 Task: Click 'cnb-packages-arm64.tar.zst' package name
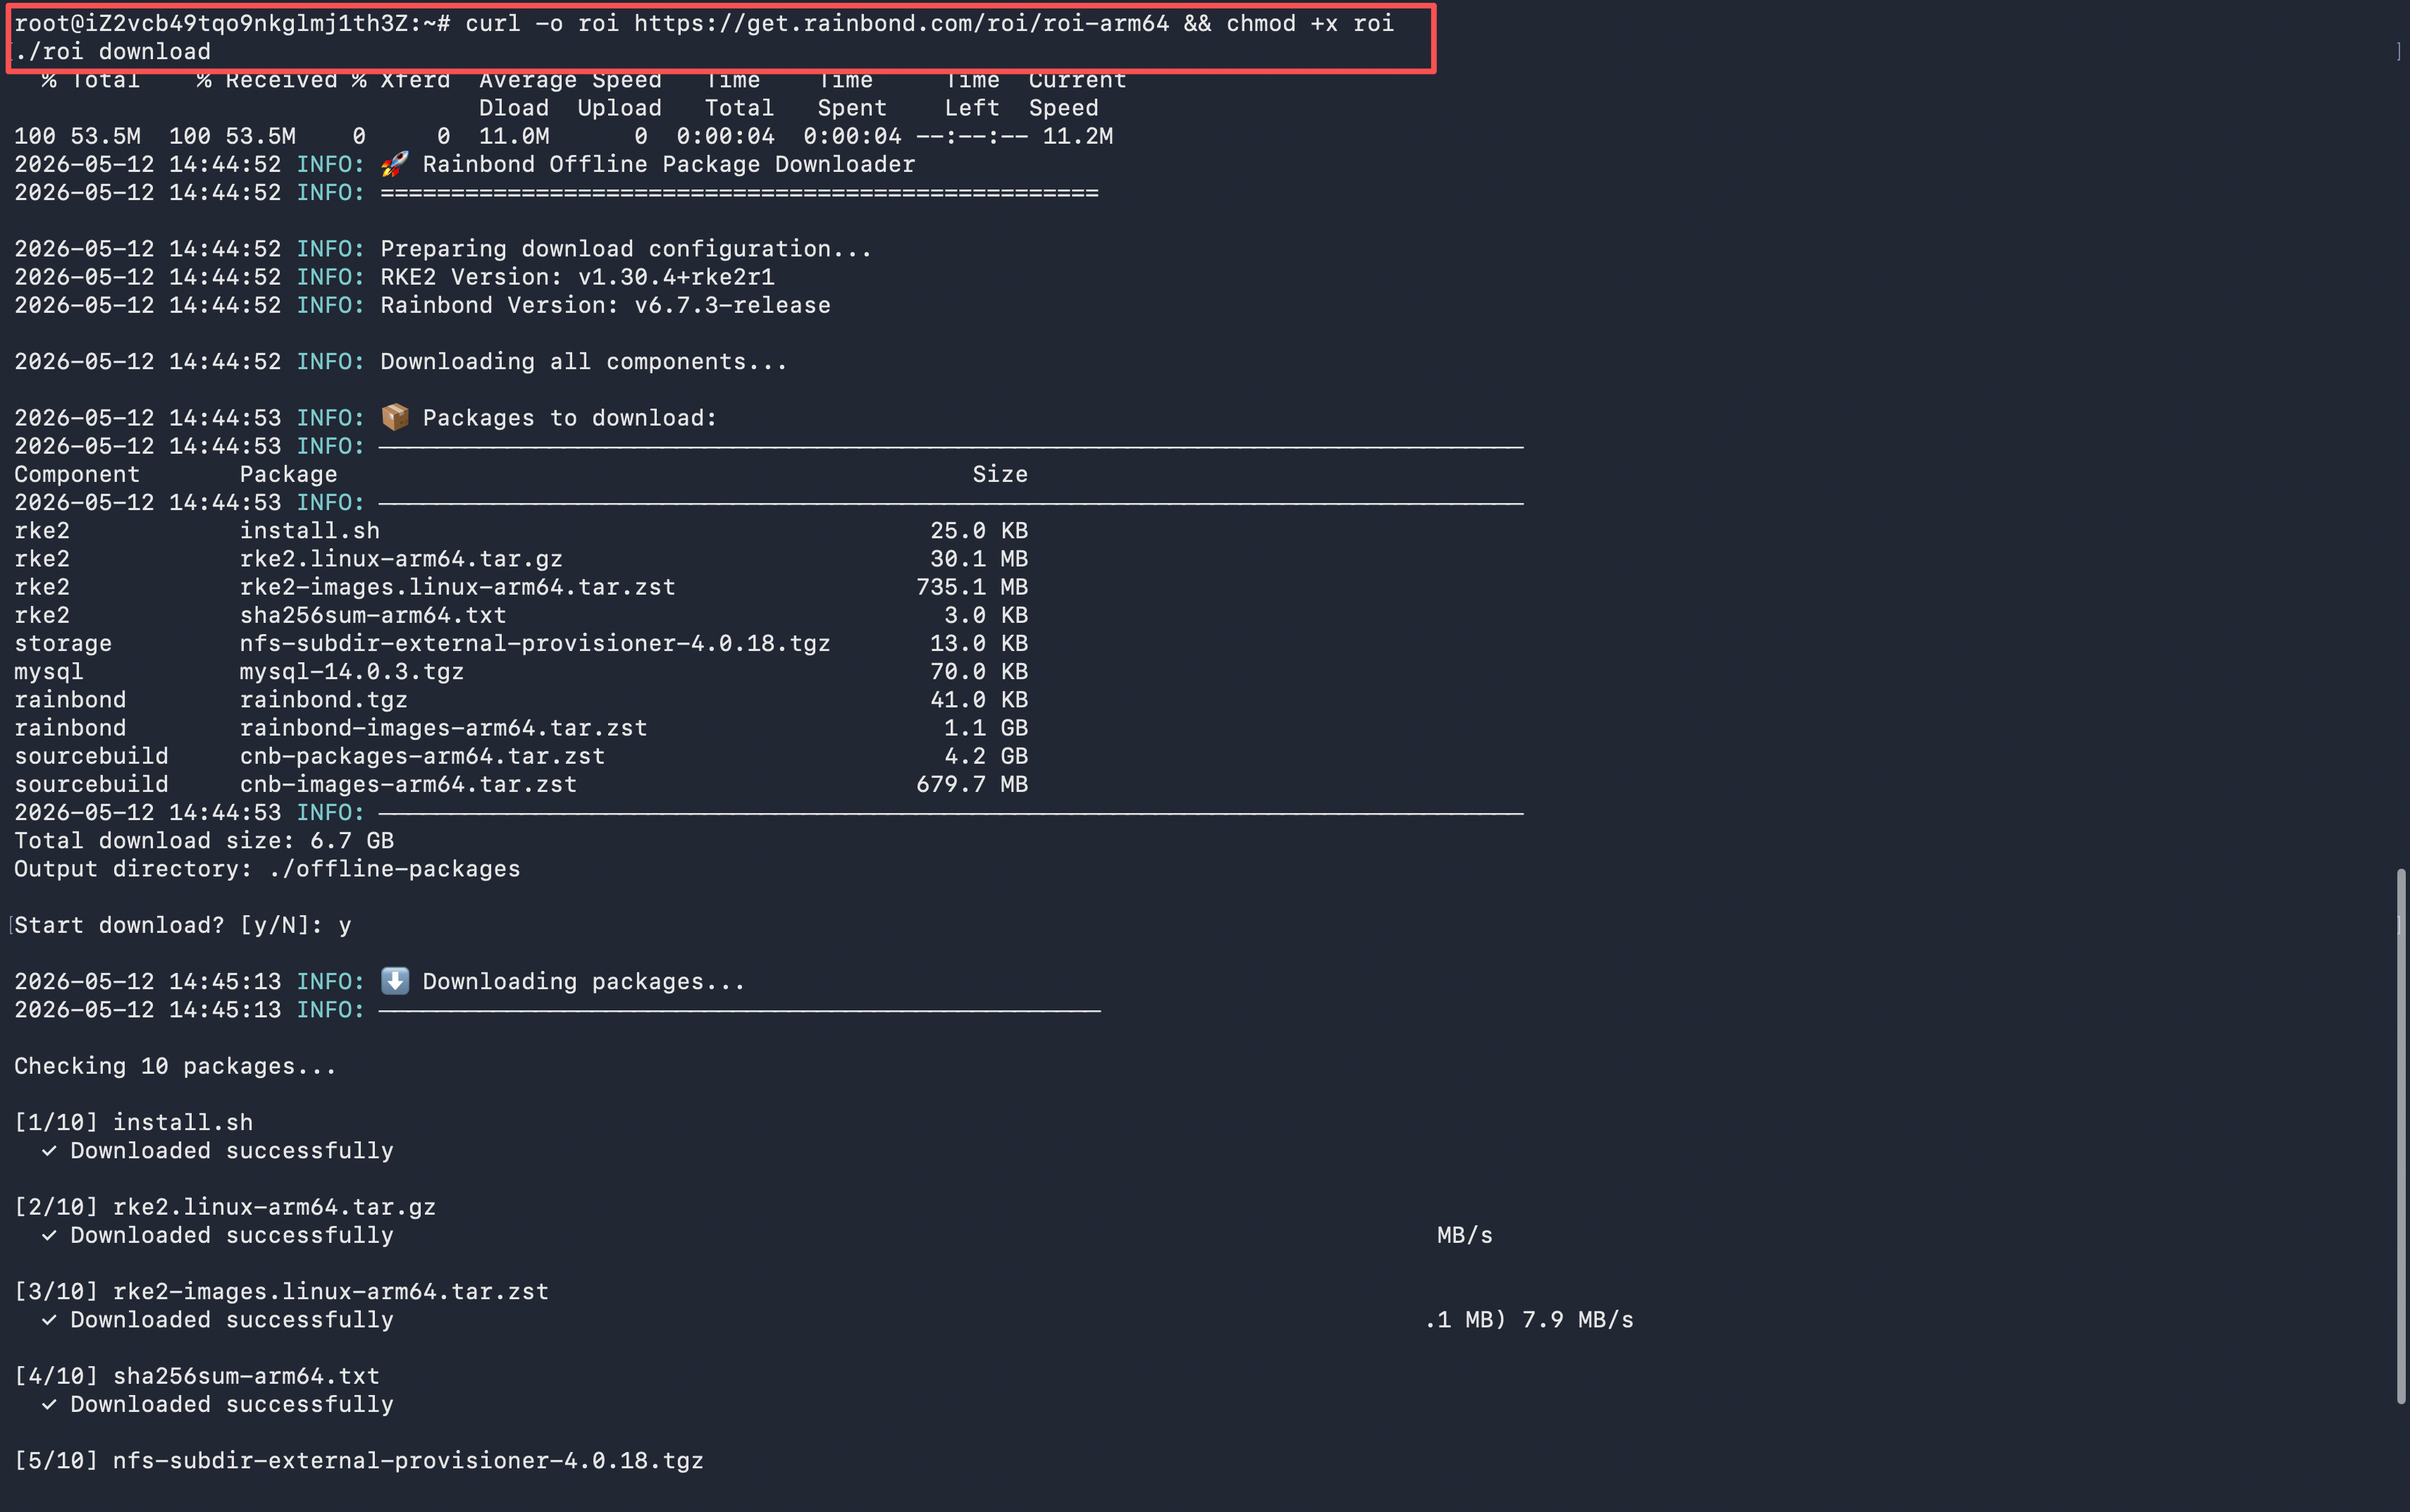(x=422, y=756)
